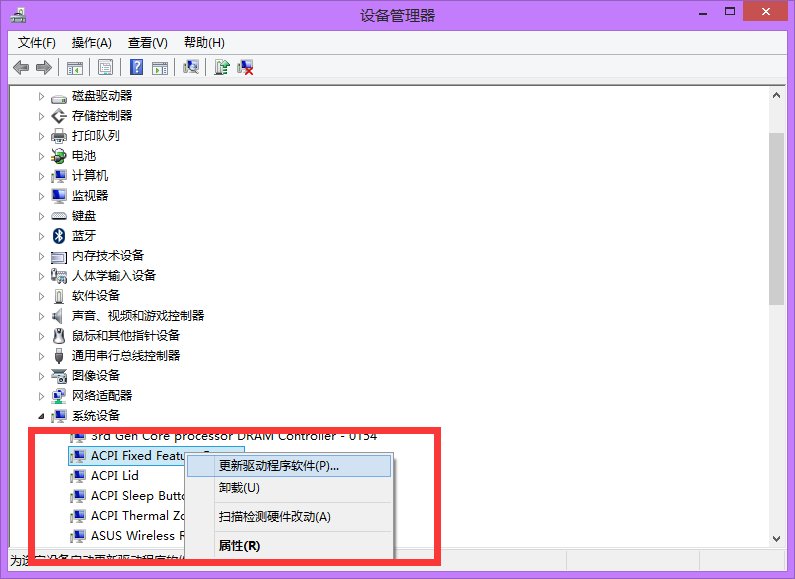Image resolution: width=795 pixels, height=579 pixels.
Task: Select the 系统设备 label
Action: click(96, 416)
